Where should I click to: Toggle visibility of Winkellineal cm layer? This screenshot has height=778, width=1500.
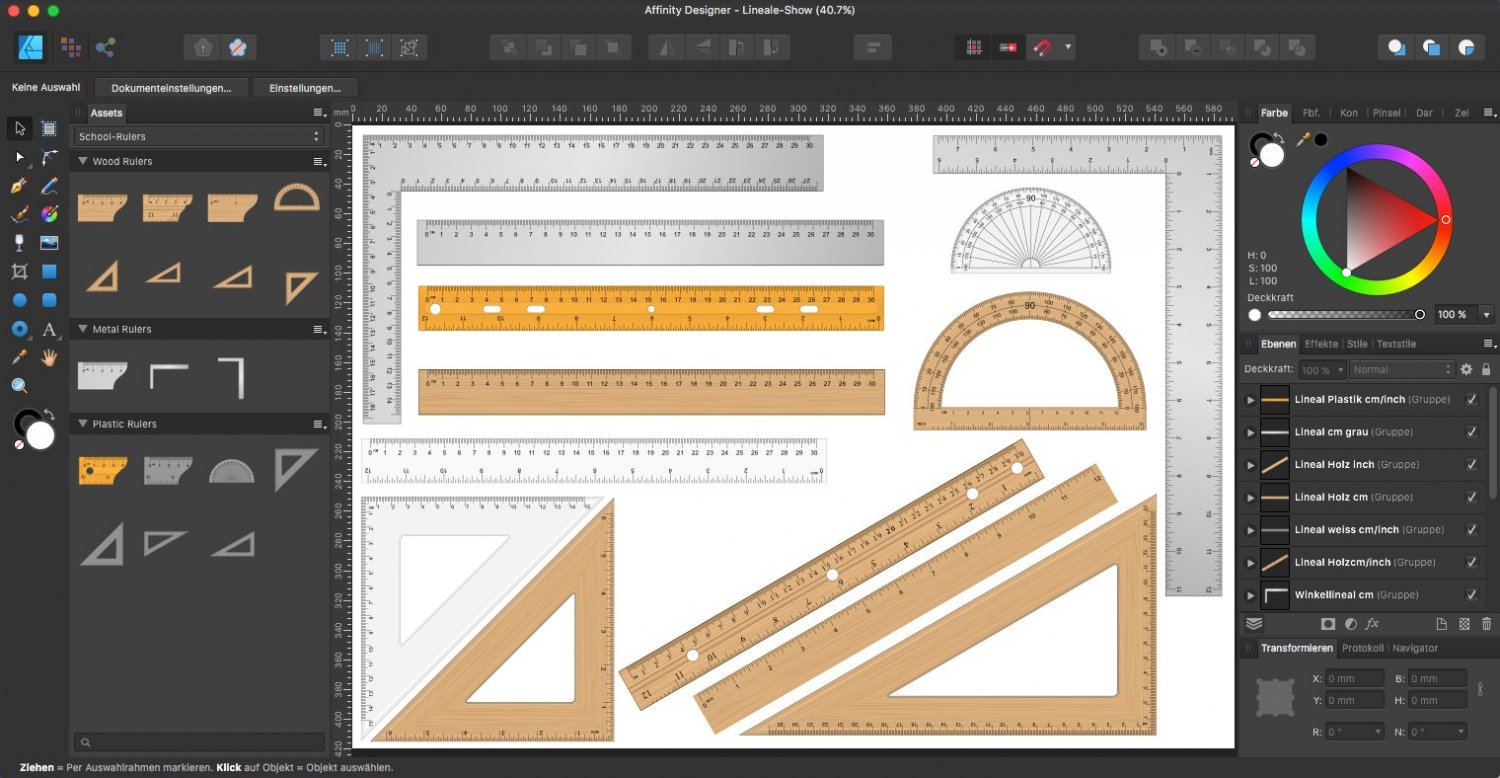click(x=1471, y=595)
